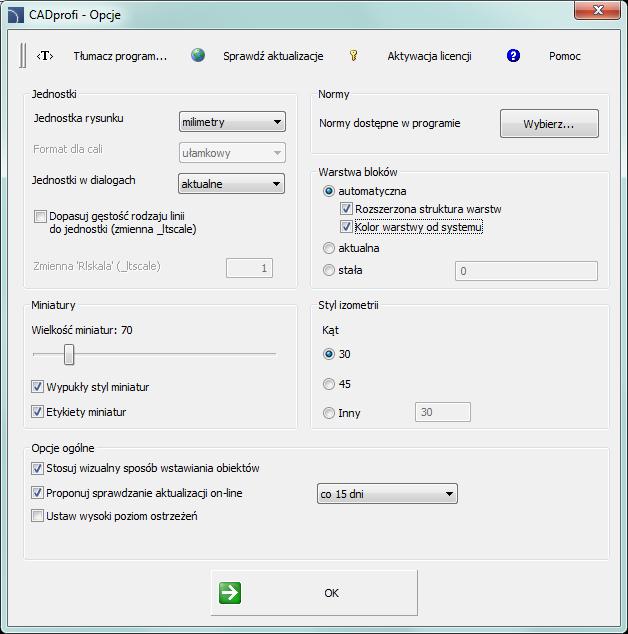
Task: Enable Ustaw wysoki poziom ostrzeżeń
Action: pyautogui.click(x=37, y=516)
